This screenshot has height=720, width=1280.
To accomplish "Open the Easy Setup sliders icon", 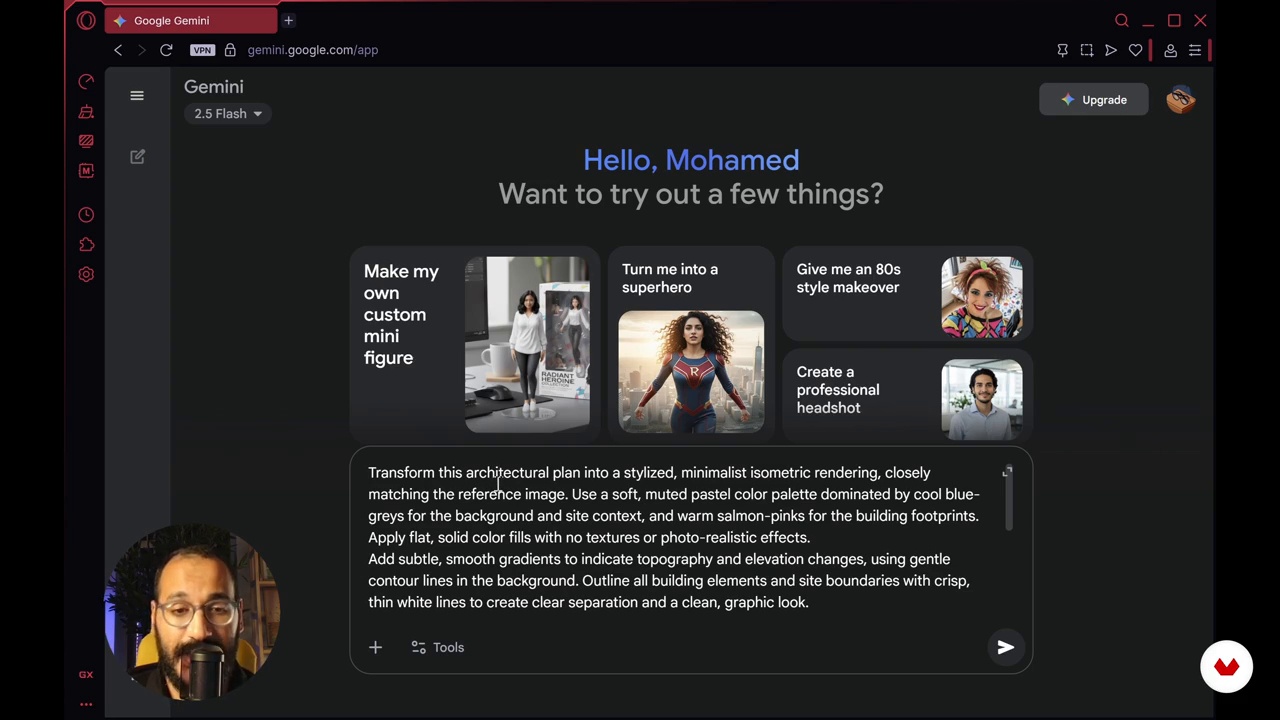I will pos(1195,50).
